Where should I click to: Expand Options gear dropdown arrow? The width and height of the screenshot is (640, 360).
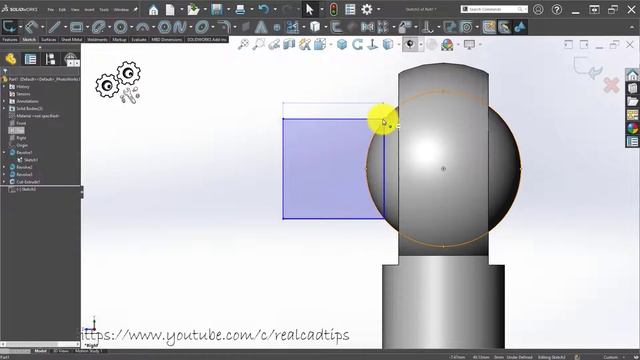pos(378,9)
